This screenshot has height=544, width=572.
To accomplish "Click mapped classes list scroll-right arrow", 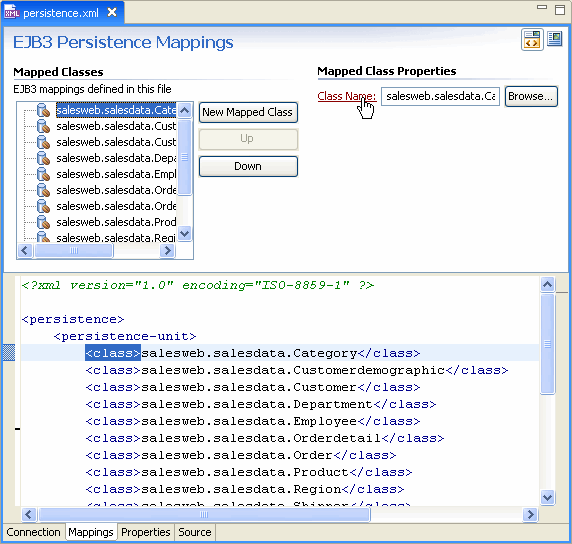I will tap(167, 251).
